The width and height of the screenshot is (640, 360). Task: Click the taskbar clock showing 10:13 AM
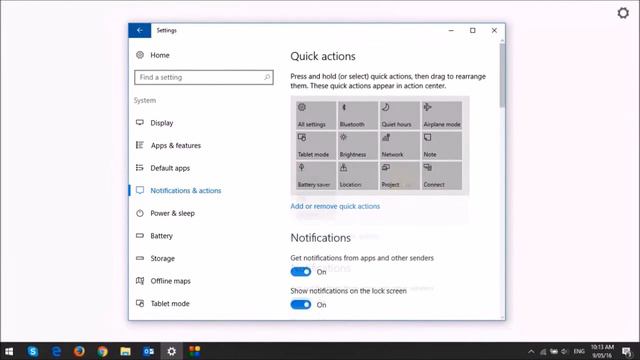(x=602, y=351)
